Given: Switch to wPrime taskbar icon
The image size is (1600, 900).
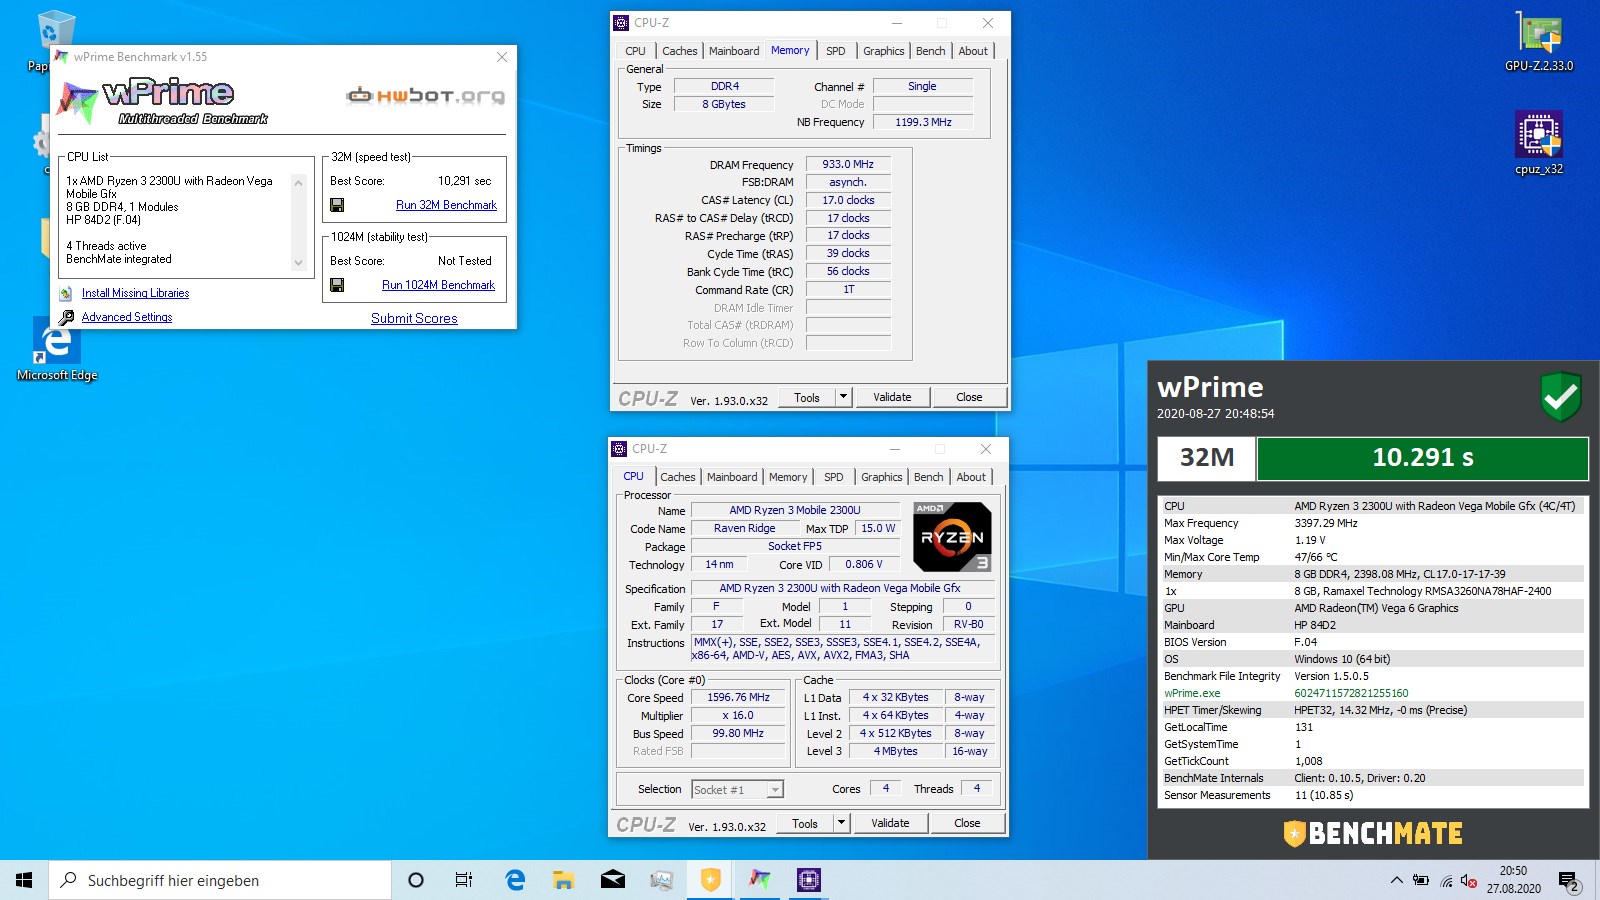Looking at the screenshot, I should 760,880.
